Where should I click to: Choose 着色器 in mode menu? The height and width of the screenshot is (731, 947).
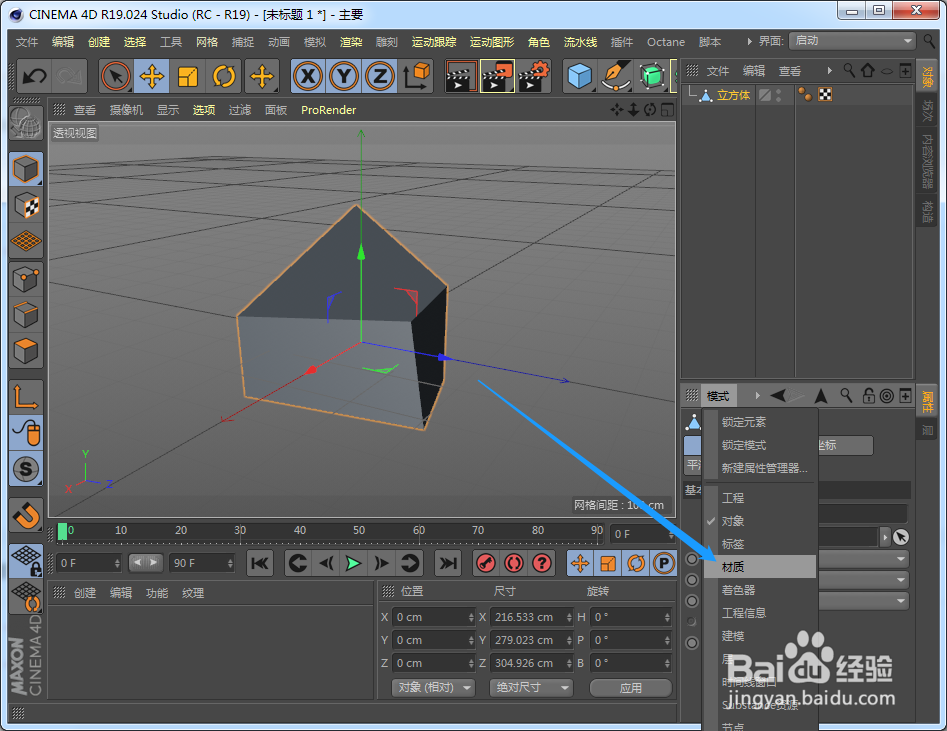pyautogui.click(x=760, y=590)
